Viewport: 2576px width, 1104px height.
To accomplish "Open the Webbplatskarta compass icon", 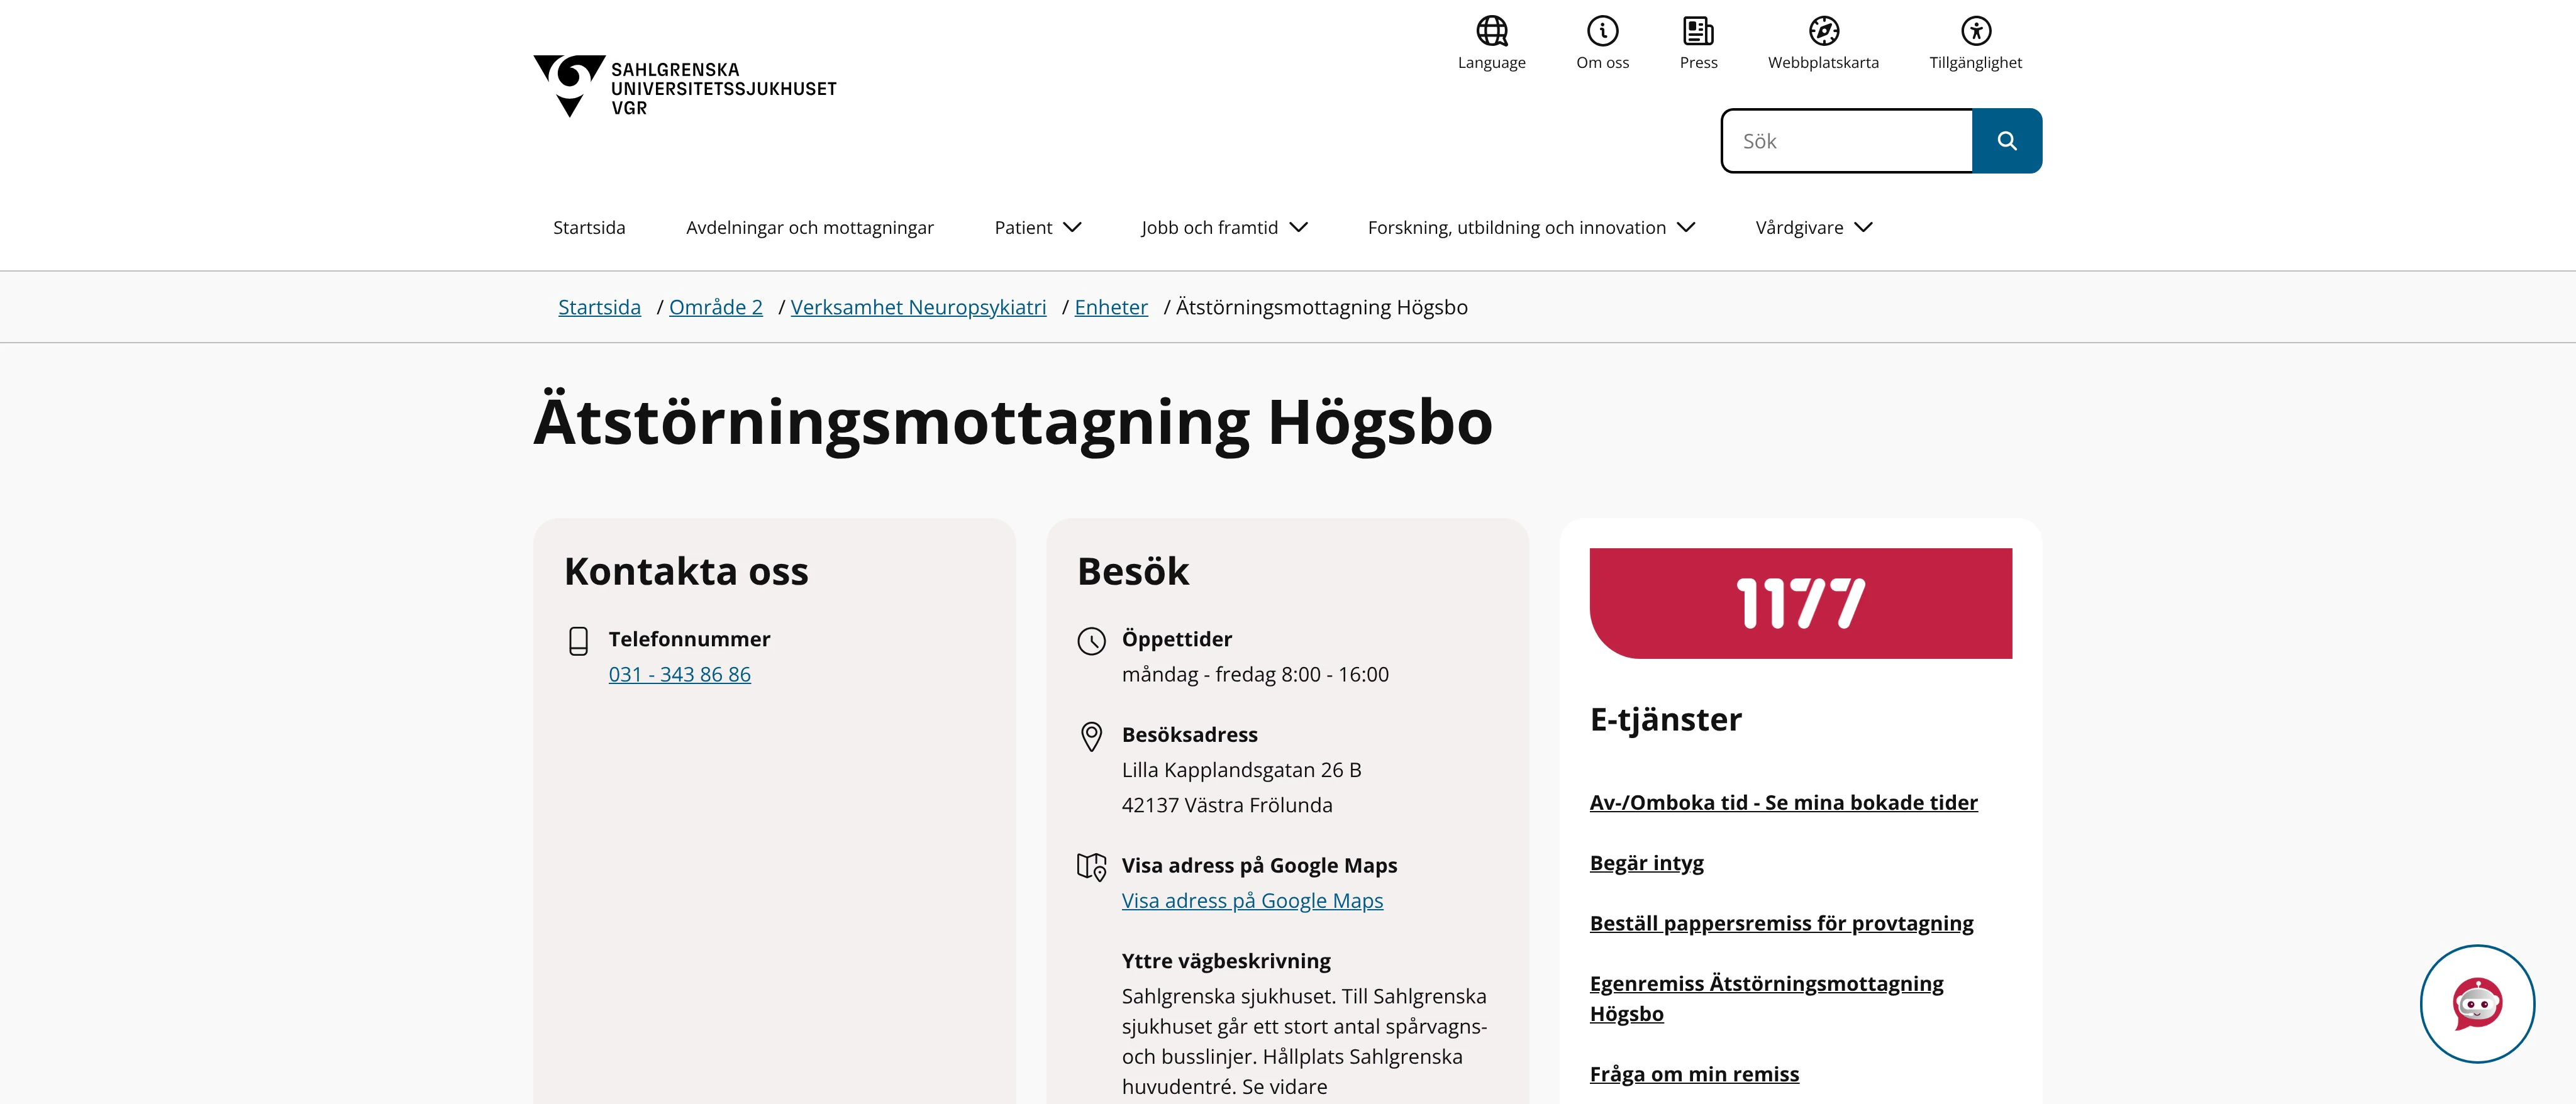I will pyautogui.click(x=1823, y=31).
